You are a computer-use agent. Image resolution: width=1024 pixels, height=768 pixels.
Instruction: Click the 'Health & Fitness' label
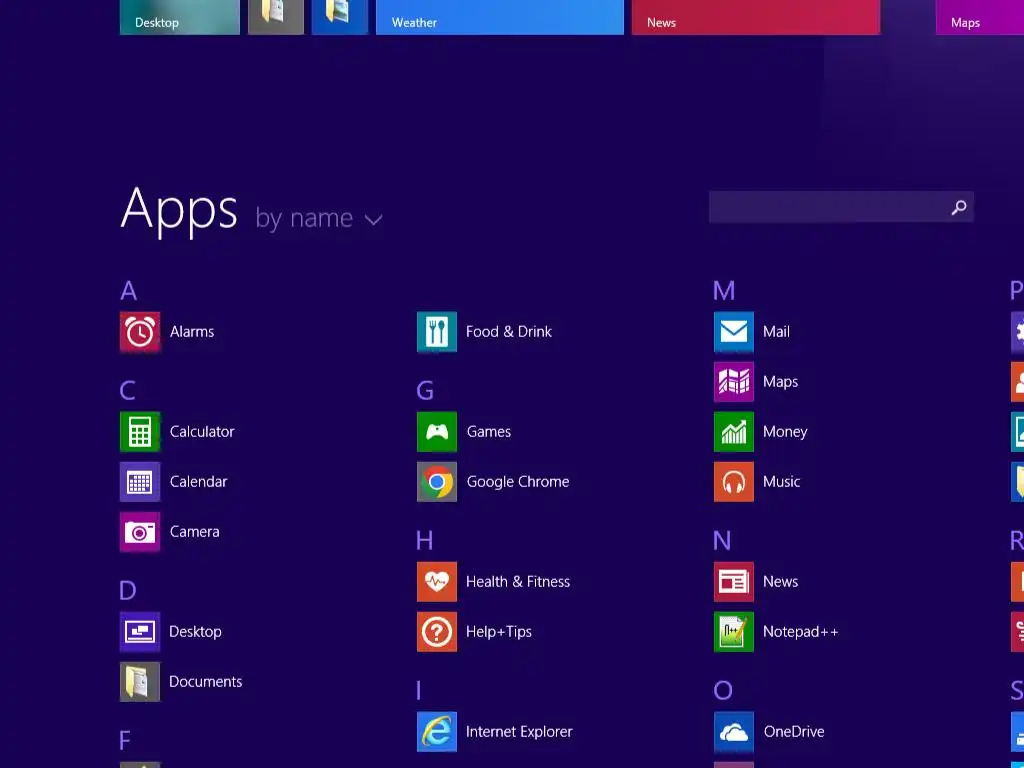point(518,582)
